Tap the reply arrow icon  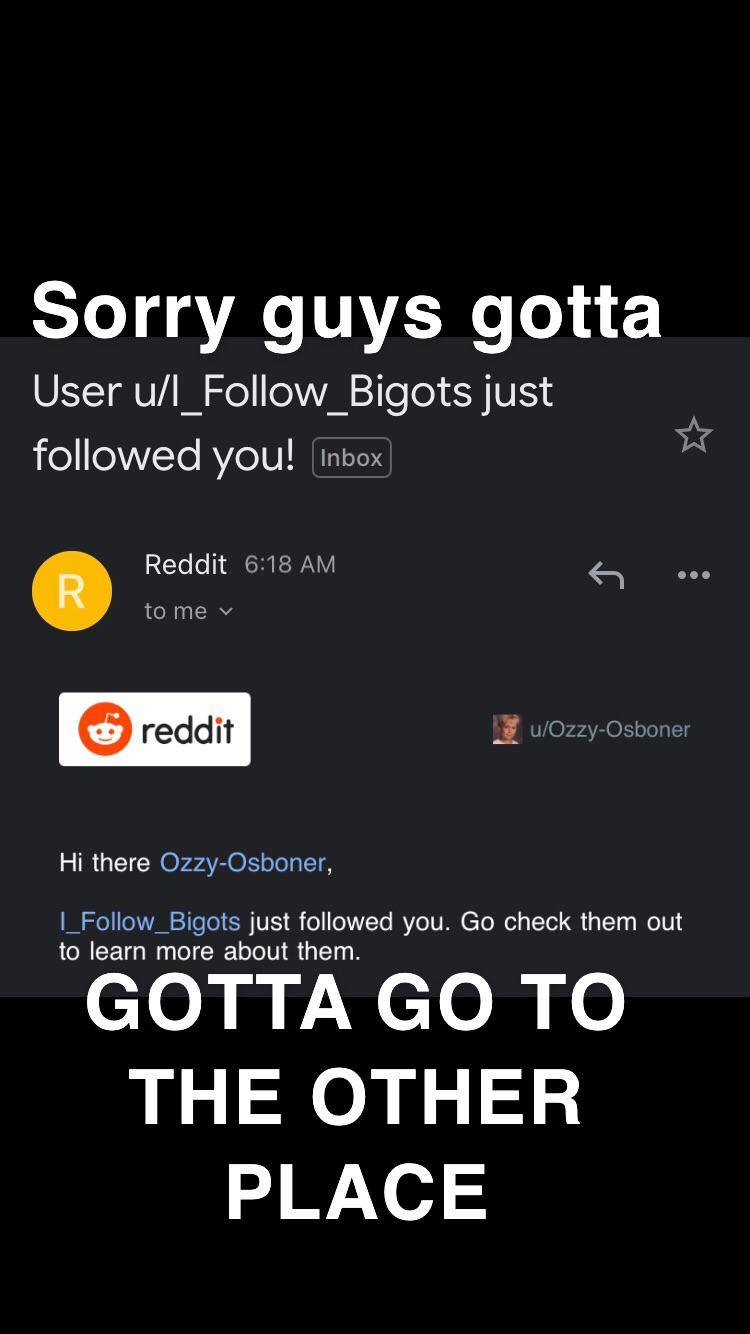coord(606,575)
